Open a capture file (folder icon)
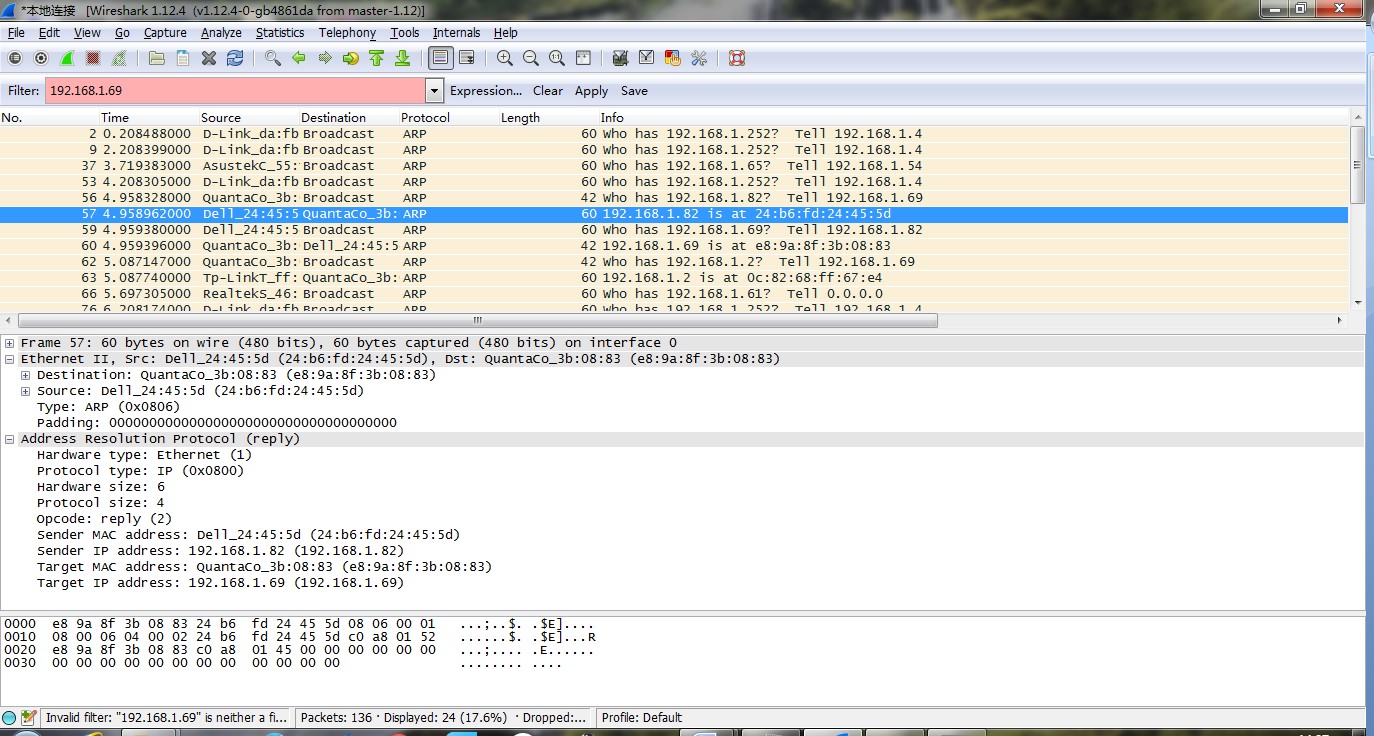Image resolution: width=1374 pixels, height=736 pixels. pos(157,58)
